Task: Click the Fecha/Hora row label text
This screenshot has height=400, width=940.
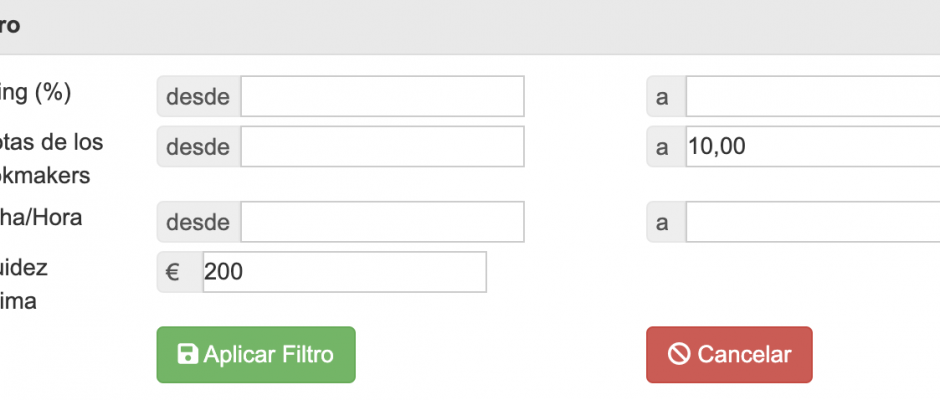Action: tap(41, 218)
